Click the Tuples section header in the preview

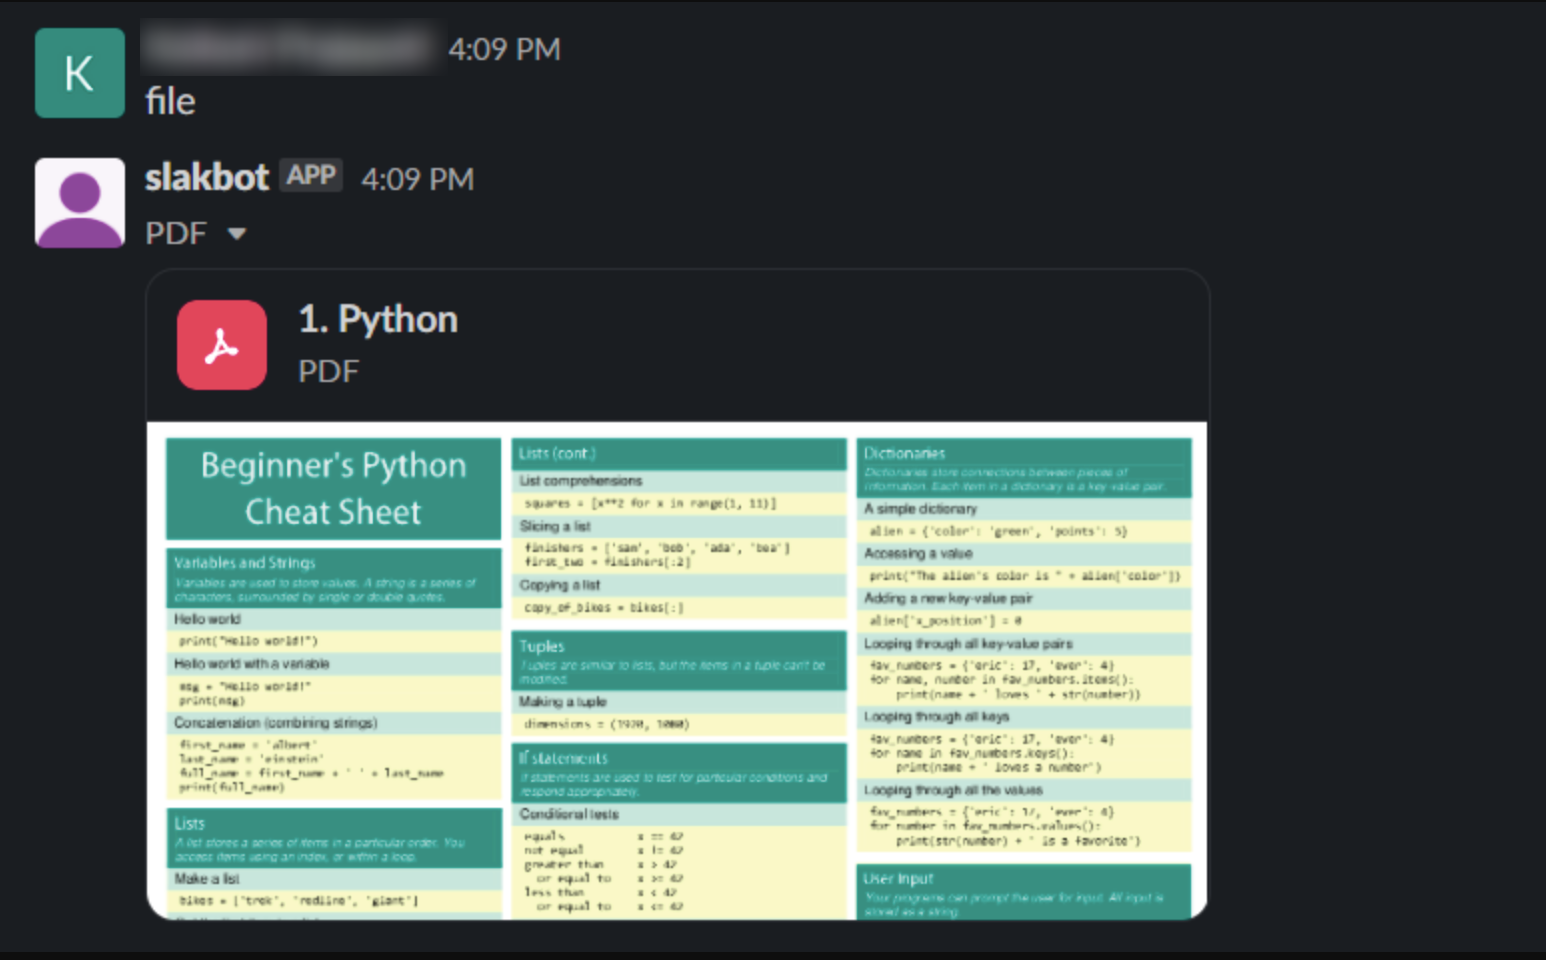pyautogui.click(x=542, y=646)
